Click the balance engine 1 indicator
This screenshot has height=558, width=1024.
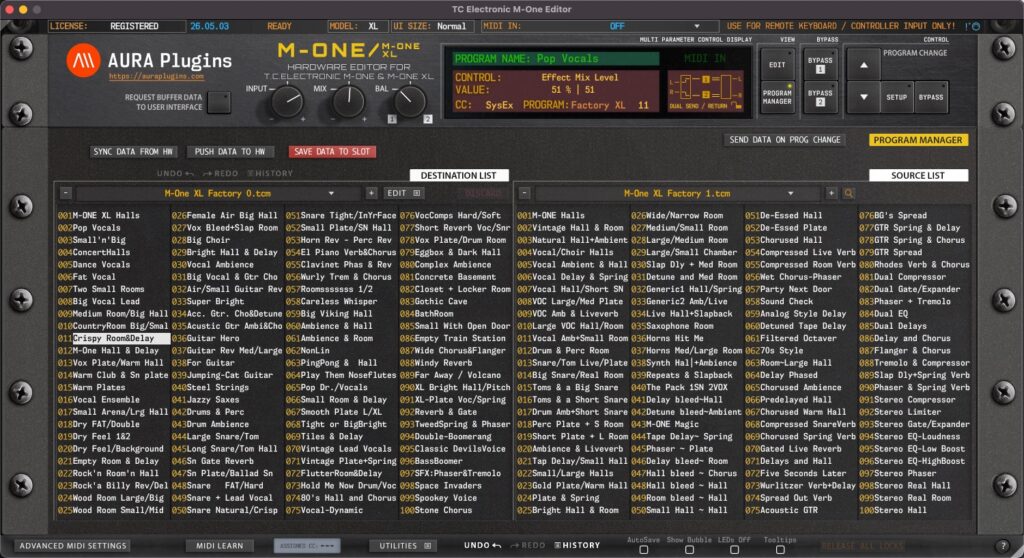(x=392, y=119)
